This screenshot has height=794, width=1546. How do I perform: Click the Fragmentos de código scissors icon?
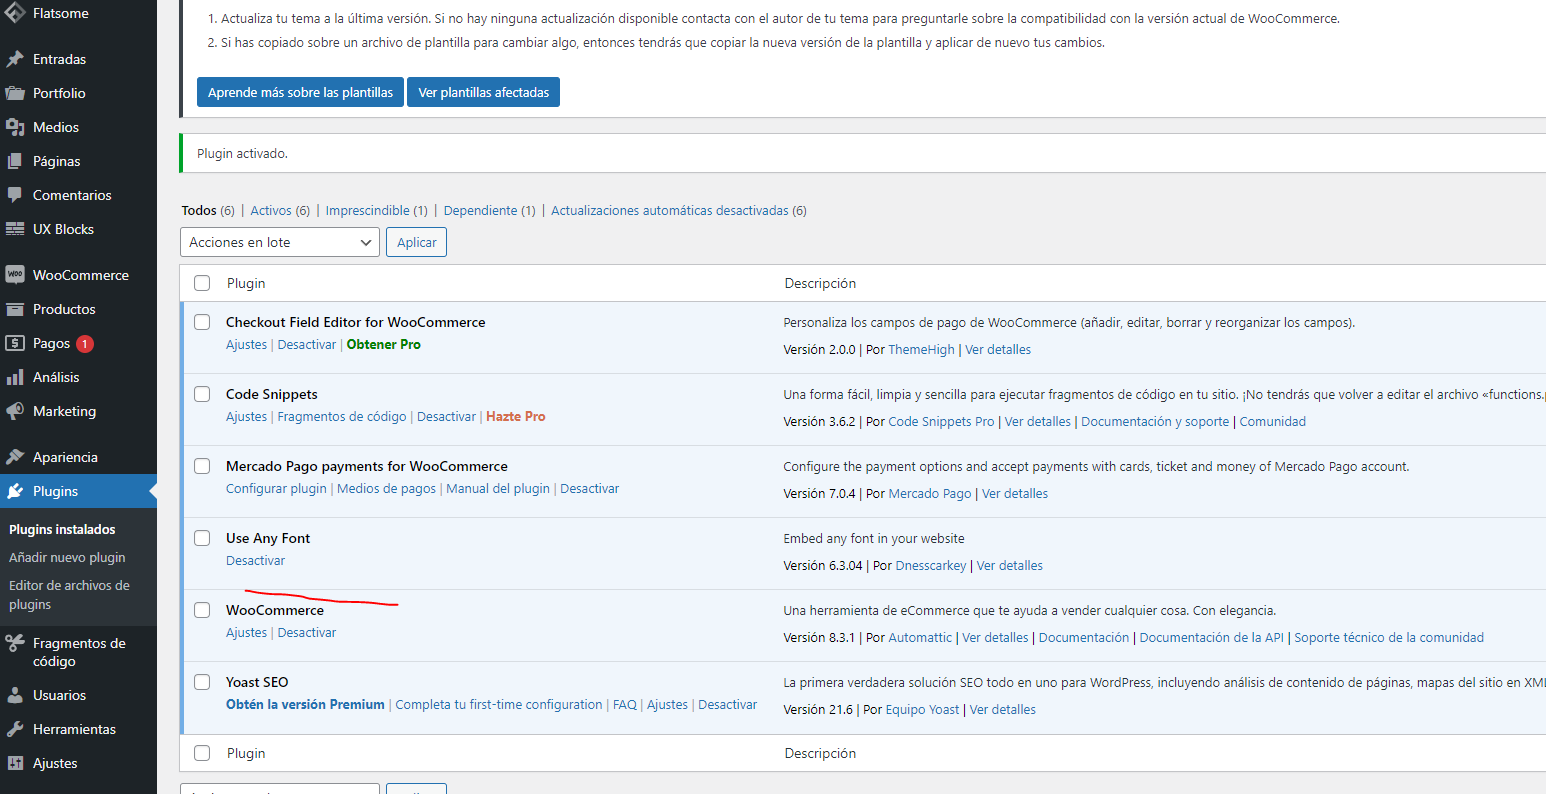click(x=15, y=643)
